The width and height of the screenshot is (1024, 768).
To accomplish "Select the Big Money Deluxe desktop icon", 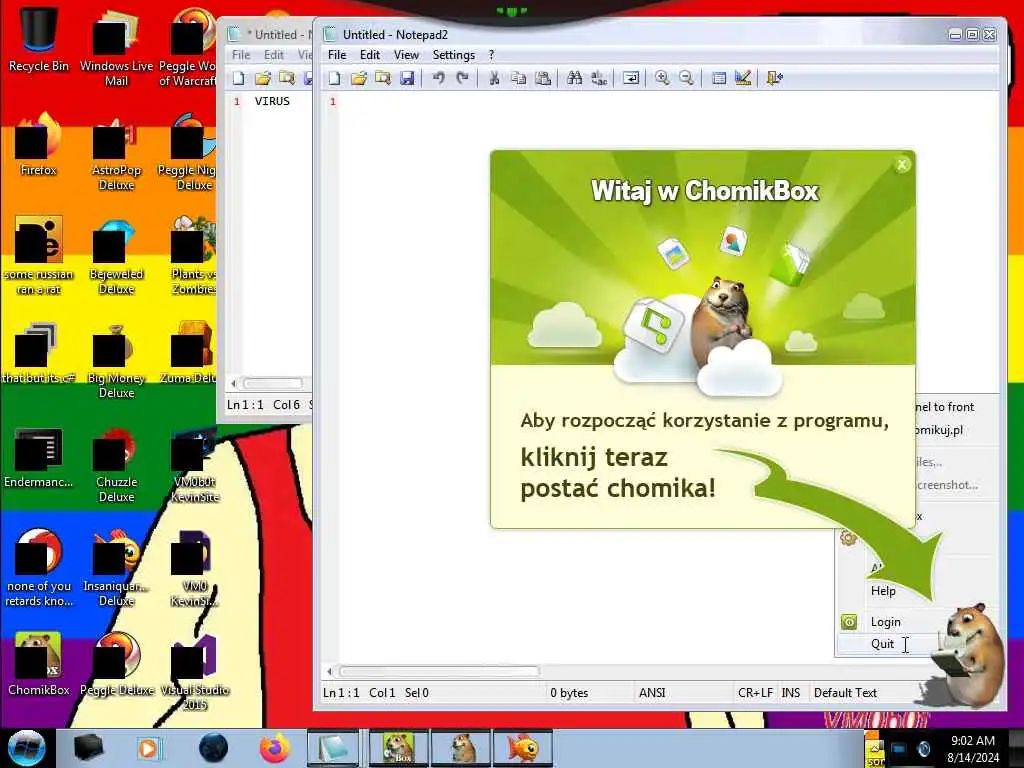I will pyautogui.click(x=116, y=360).
